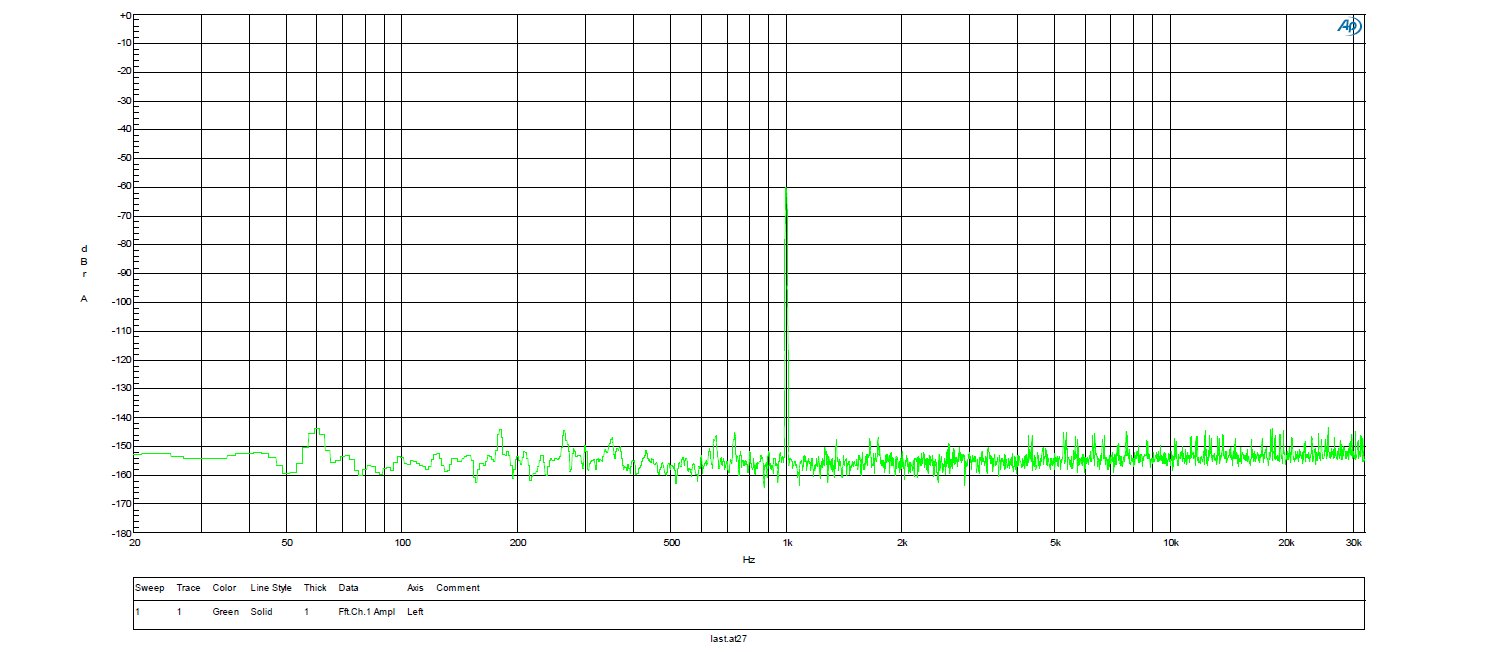Click the '-30' y-axis label
The width and height of the screenshot is (1488, 652).
pos(125,101)
